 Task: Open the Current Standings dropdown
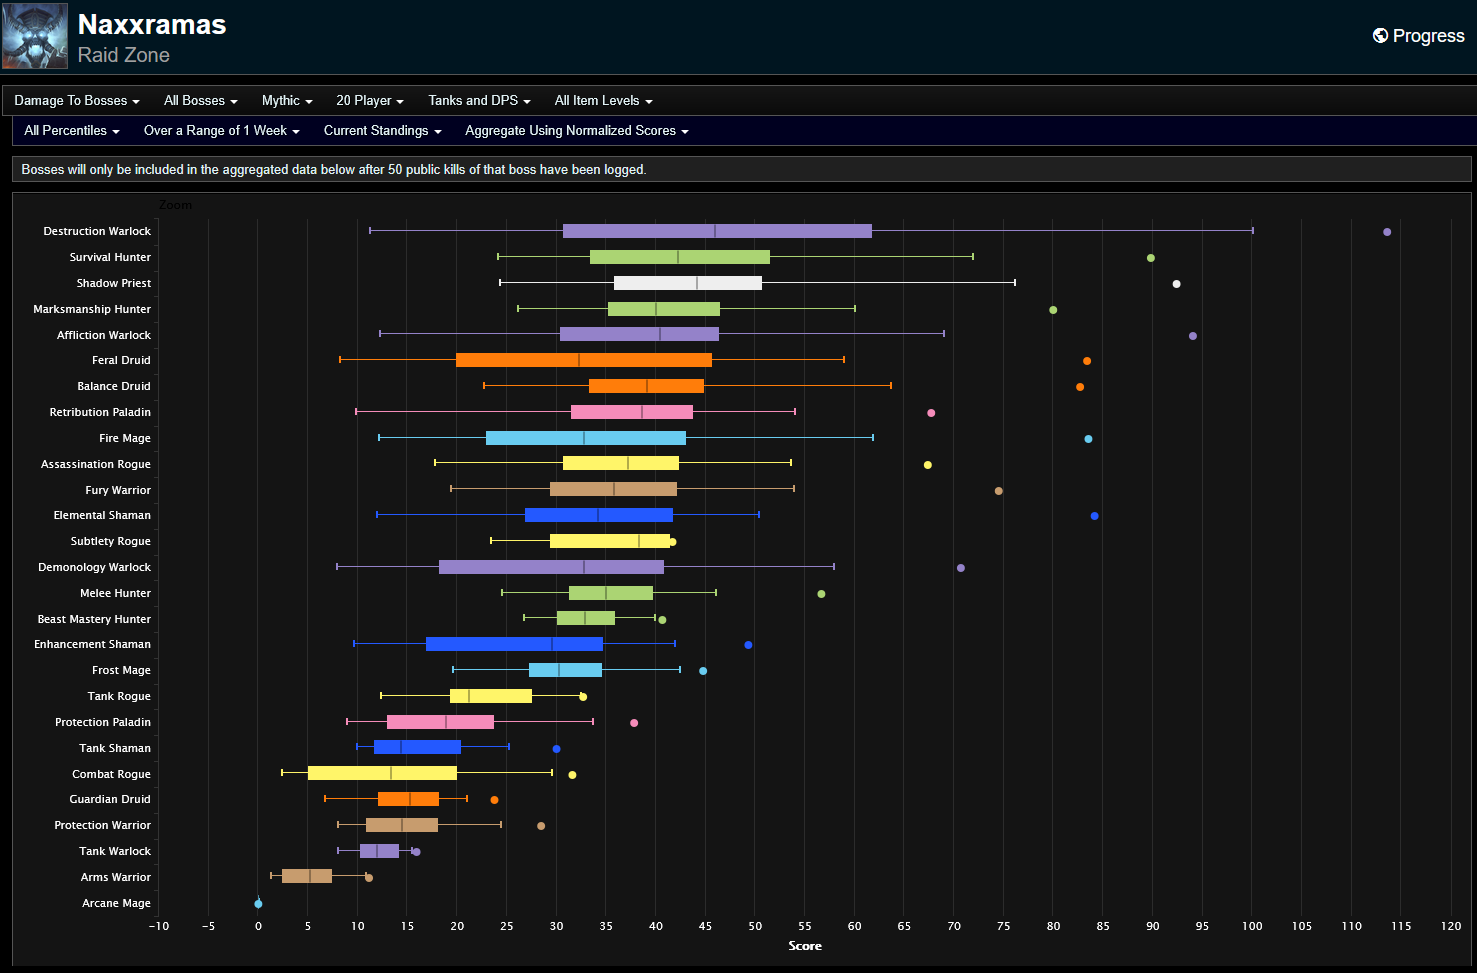point(382,131)
